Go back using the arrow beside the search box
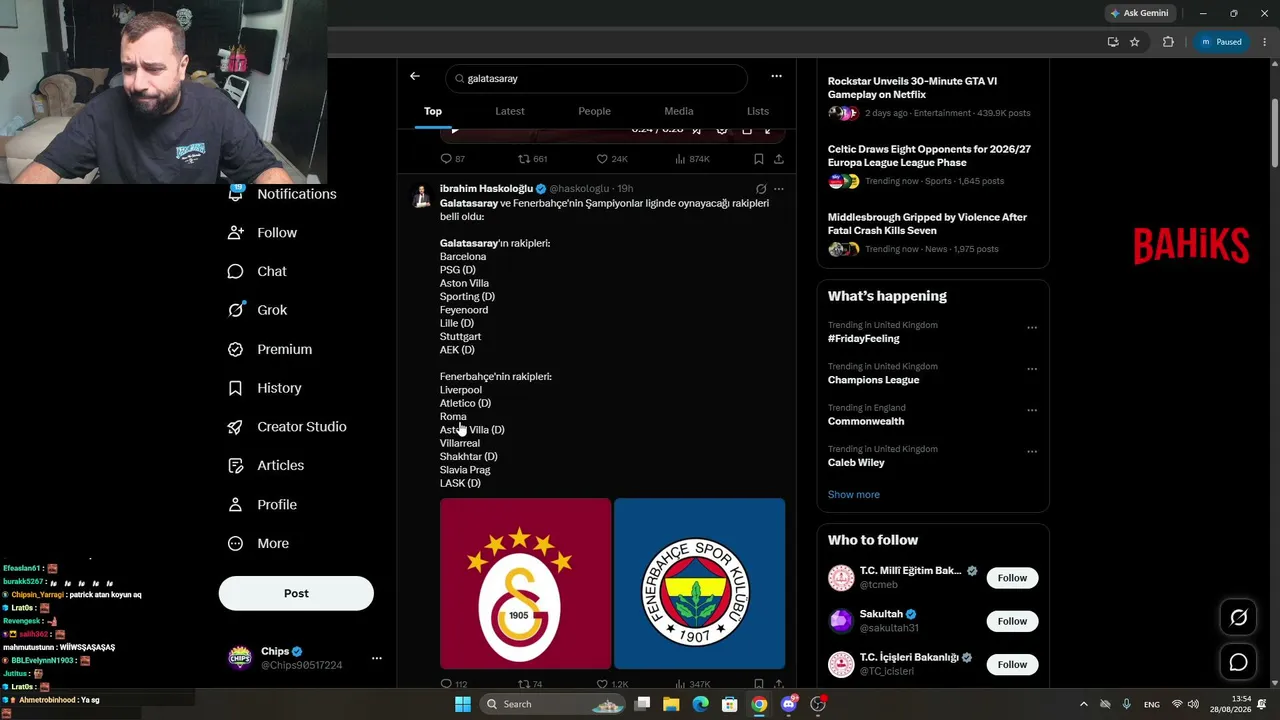The height and width of the screenshot is (720, 1280). click(x=415, y=76)
